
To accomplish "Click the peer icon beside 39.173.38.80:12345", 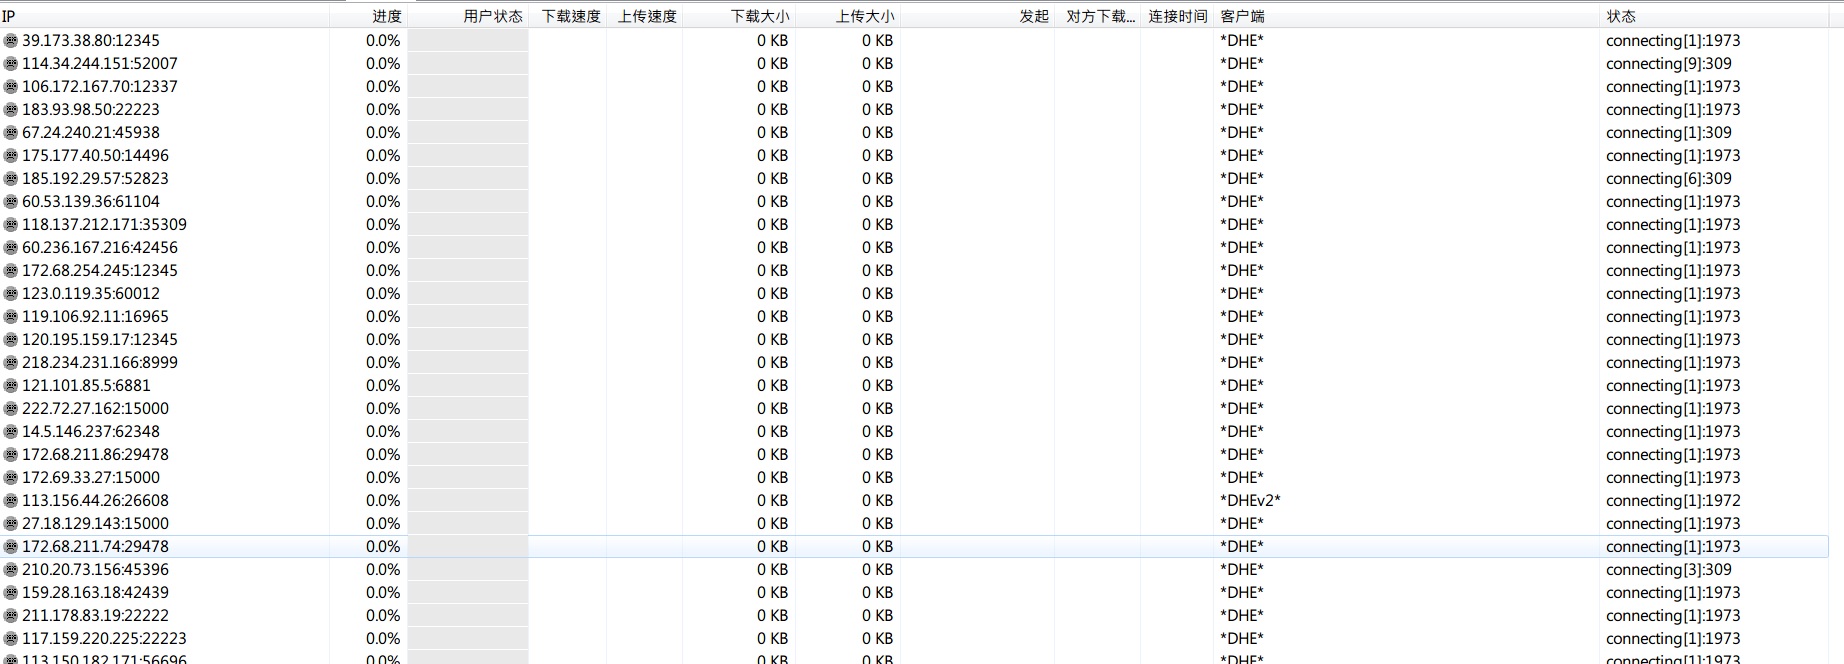I will (11, 41).
